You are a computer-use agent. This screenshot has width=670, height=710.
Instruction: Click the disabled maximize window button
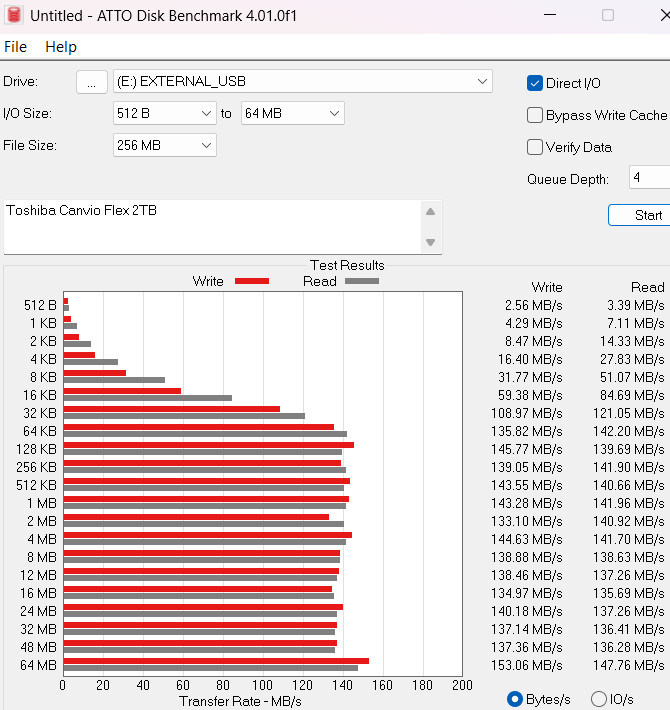click(608, 15)
